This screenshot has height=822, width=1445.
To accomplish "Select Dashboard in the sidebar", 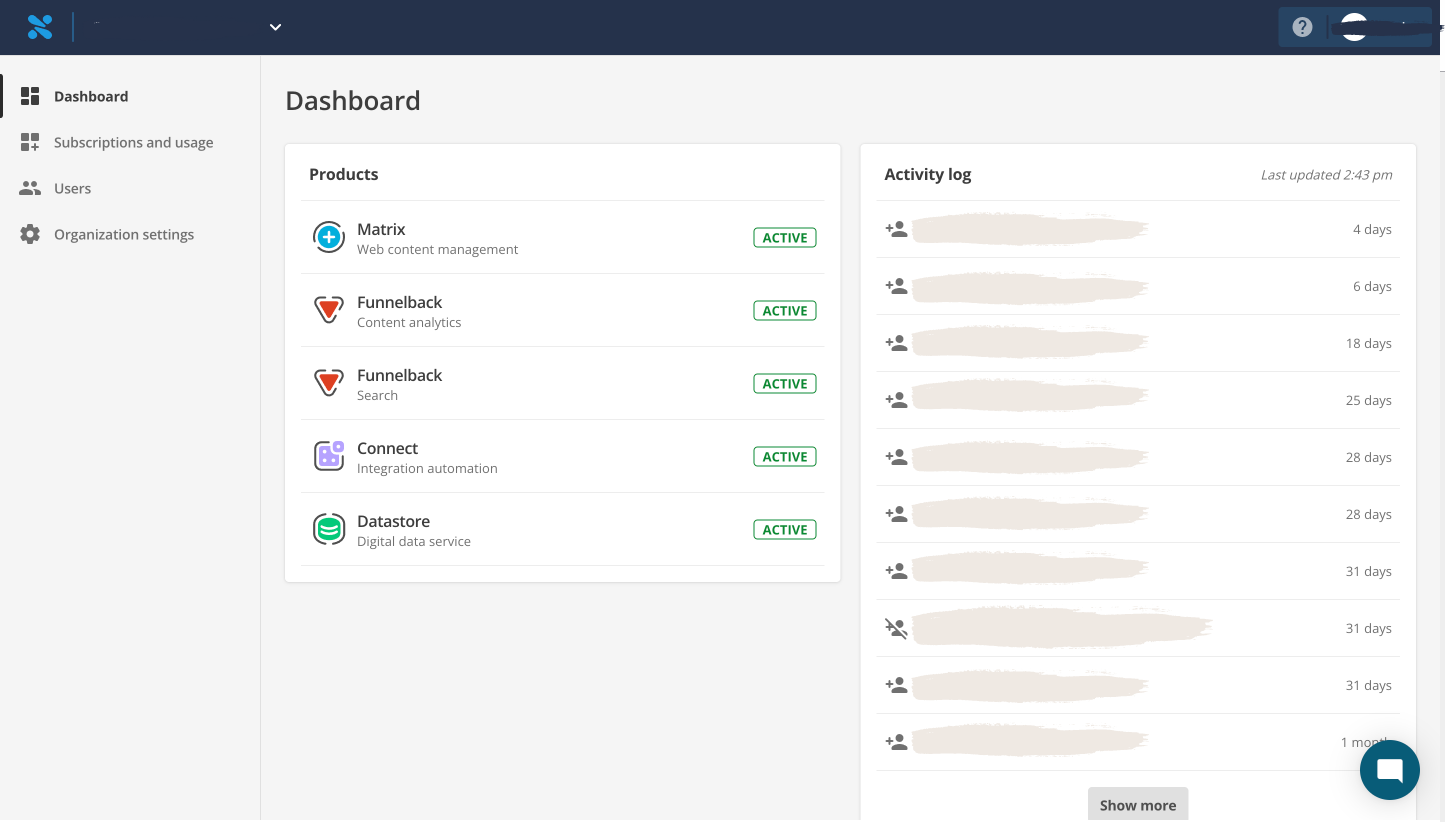I will [x=91, y=97].
